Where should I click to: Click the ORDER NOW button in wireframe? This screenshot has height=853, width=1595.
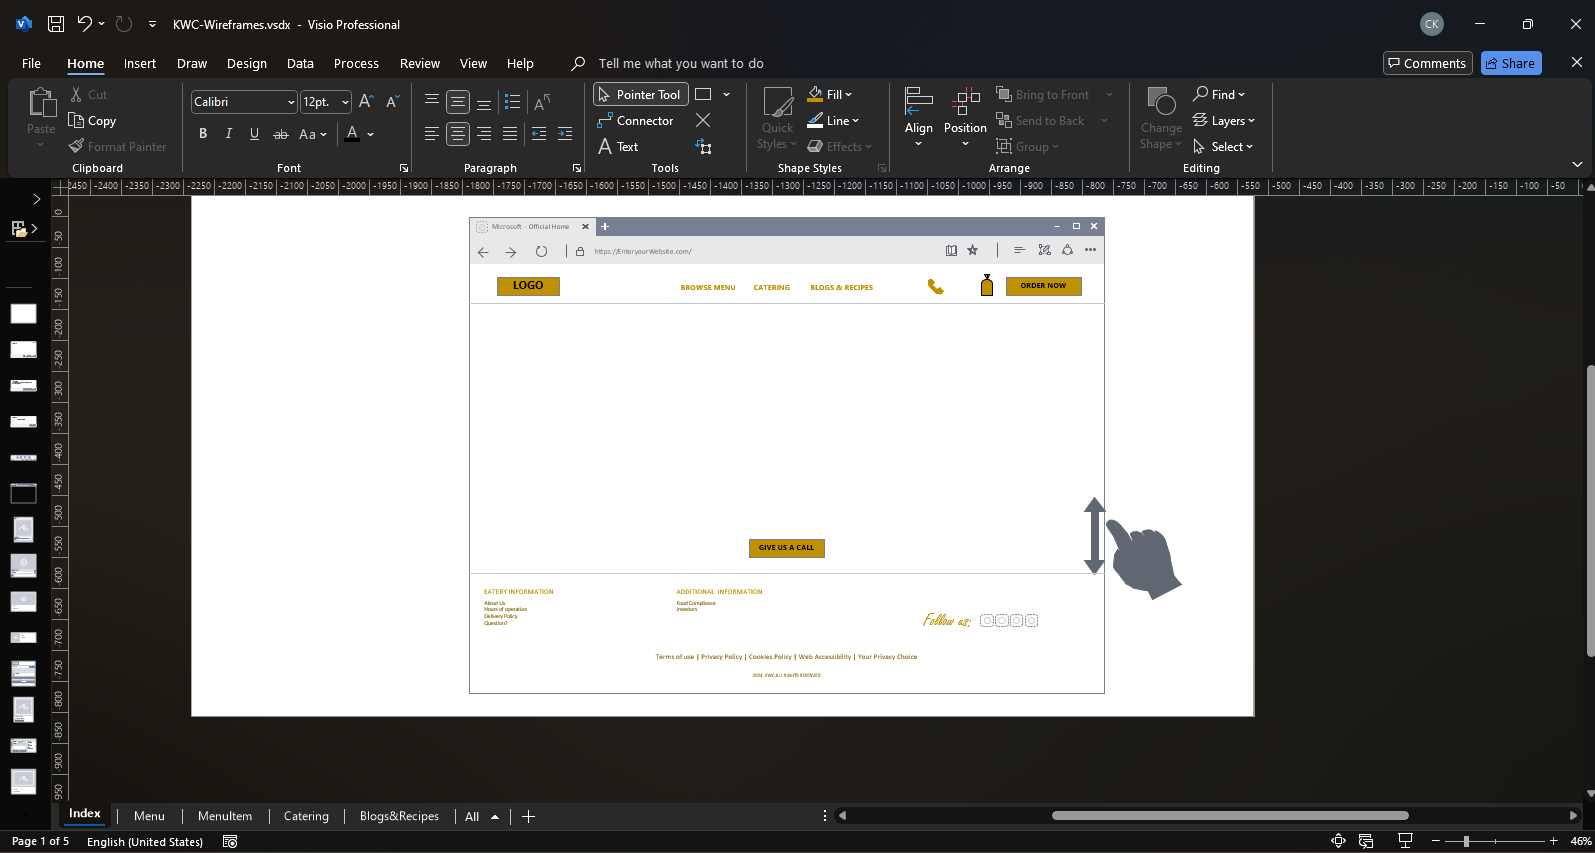coord(1043,286)
